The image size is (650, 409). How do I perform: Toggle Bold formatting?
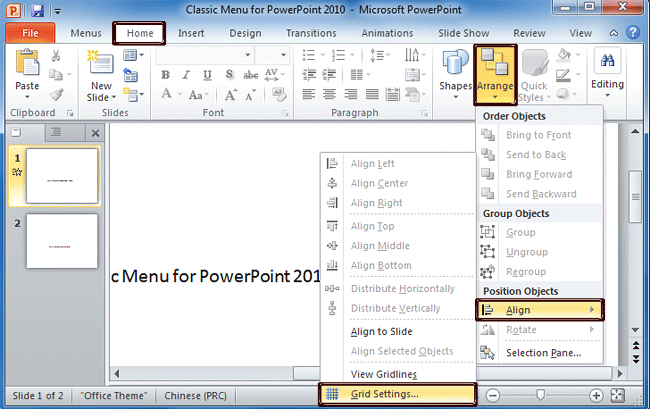165,75
